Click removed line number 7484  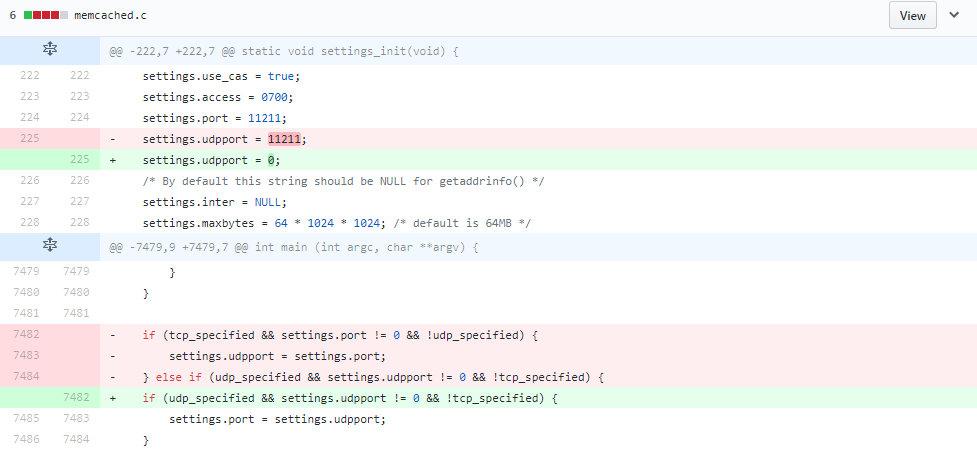pos(28,377)
